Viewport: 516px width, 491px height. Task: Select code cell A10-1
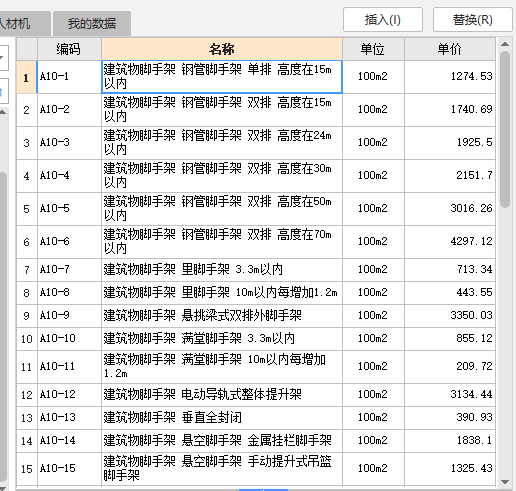coord(69,77)
